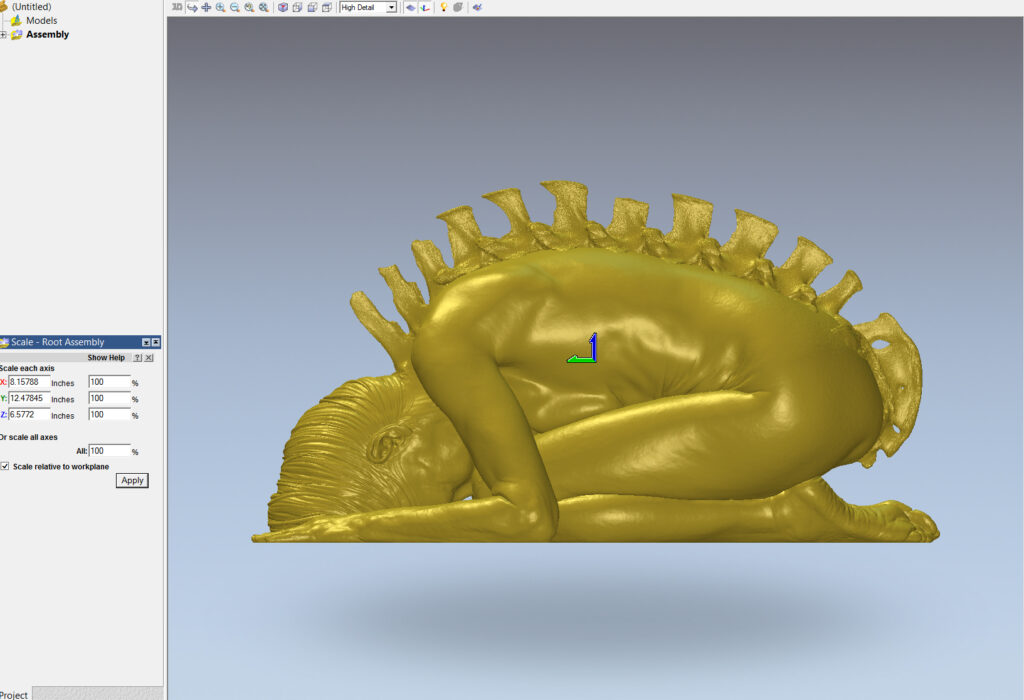This screenshot has width=1024, height=700.
Task: Click inside the X scale input field
Action: 30,382
